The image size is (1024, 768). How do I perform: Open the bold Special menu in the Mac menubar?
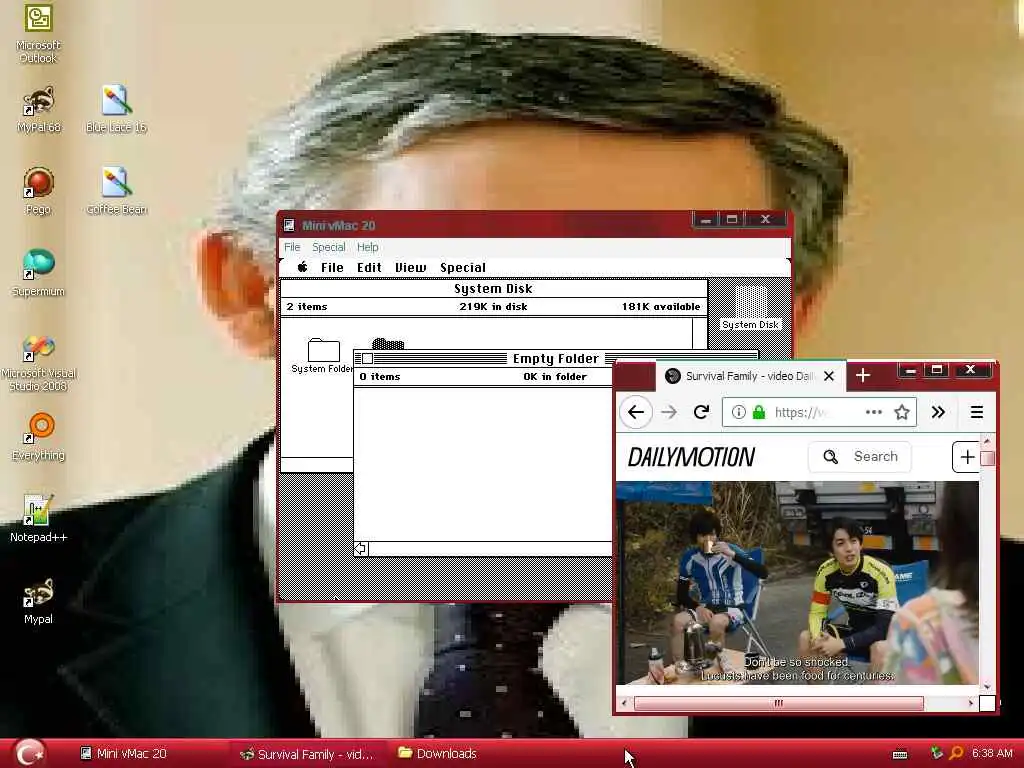click(462, 267)
